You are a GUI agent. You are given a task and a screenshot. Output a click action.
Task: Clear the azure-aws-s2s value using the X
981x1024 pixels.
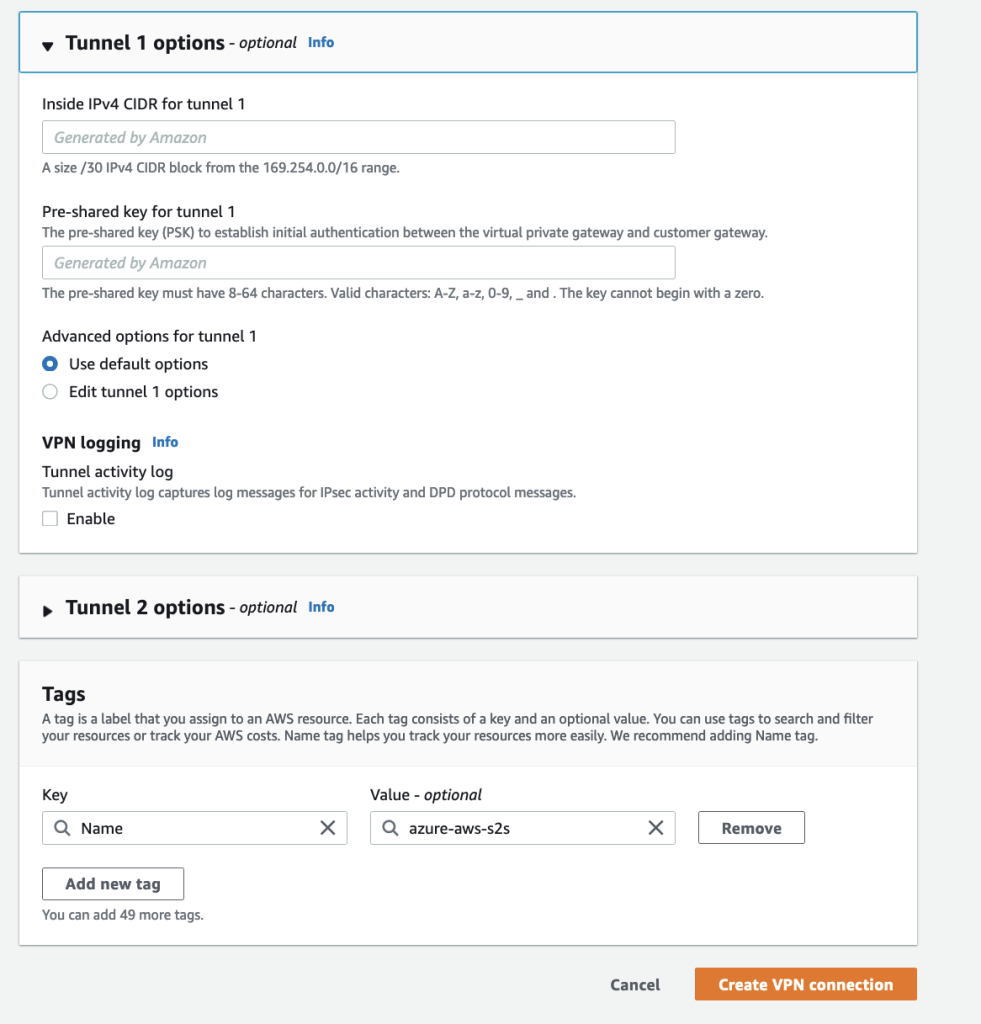coord(656,827)
